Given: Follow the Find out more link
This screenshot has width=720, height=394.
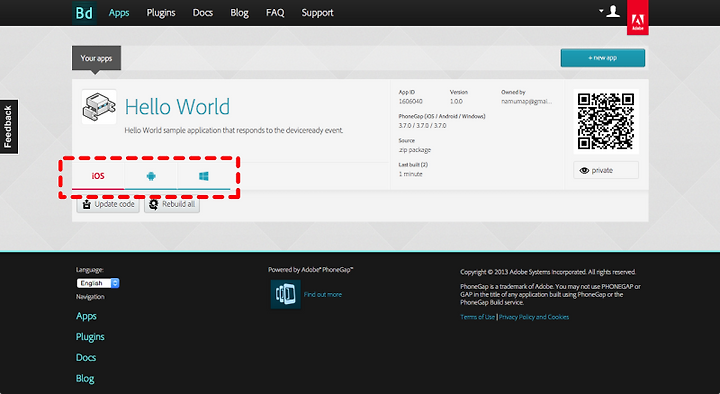Looking at the screenshot, I should (323, 294).
